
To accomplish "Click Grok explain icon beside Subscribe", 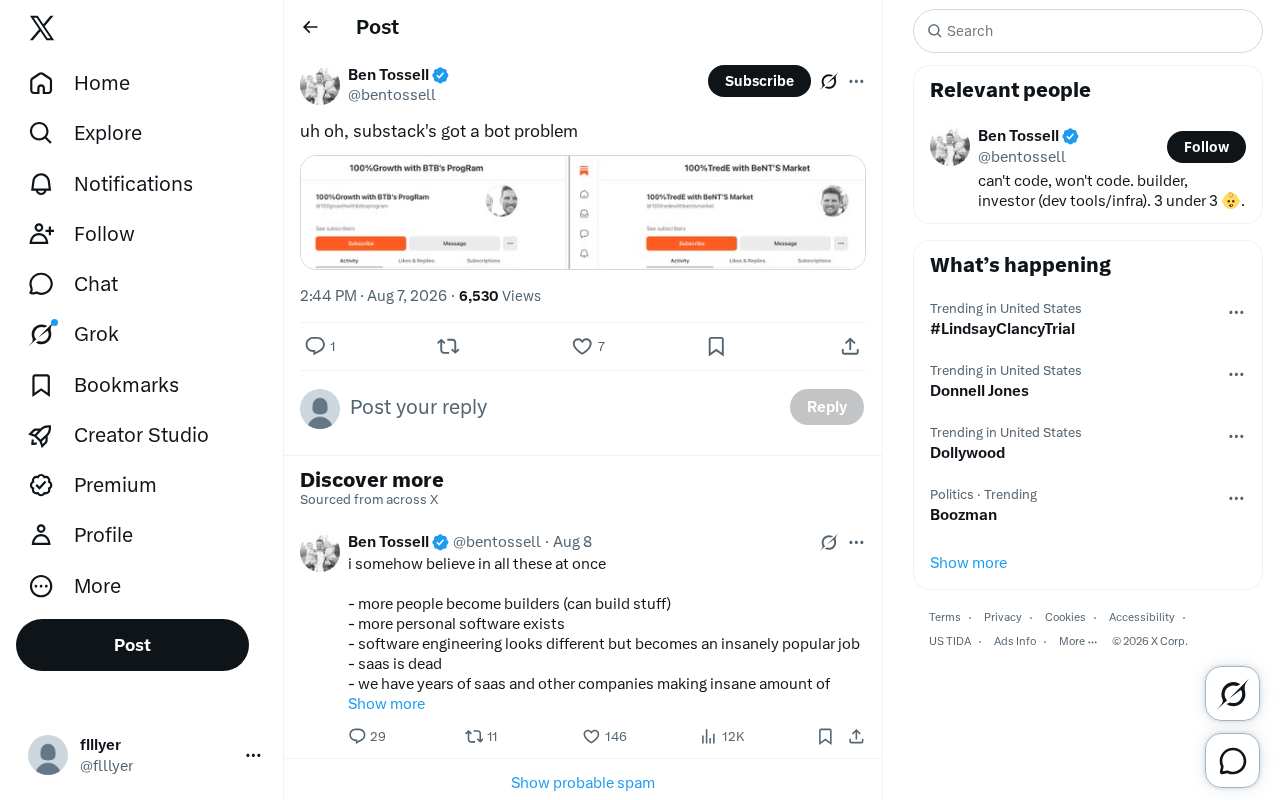I will (x=829, y=81).
